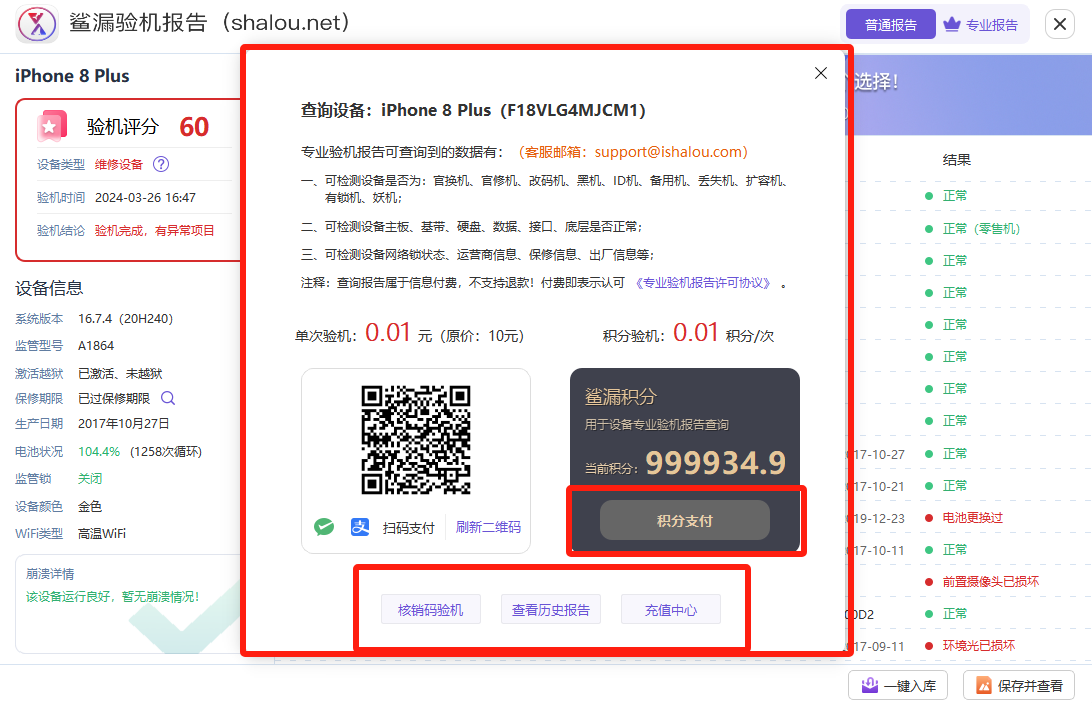Click the 崩溃详情 heading
1092x703 pixels.
[50, 574]
